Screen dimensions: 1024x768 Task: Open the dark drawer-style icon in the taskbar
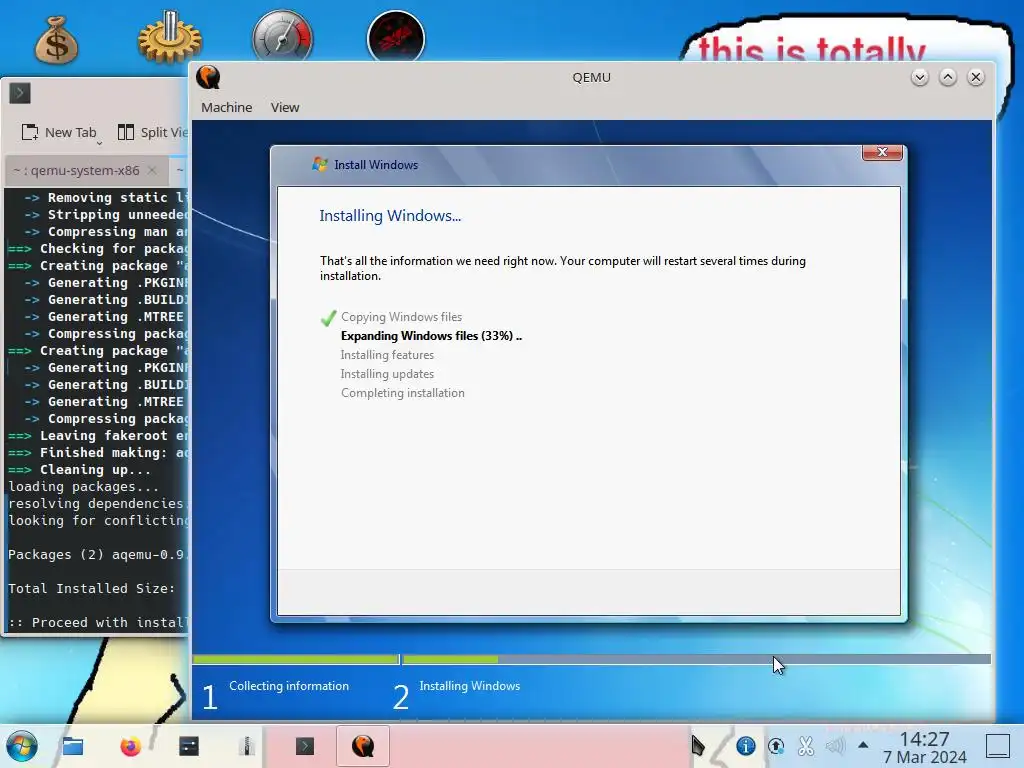click(x=189, y=746)
